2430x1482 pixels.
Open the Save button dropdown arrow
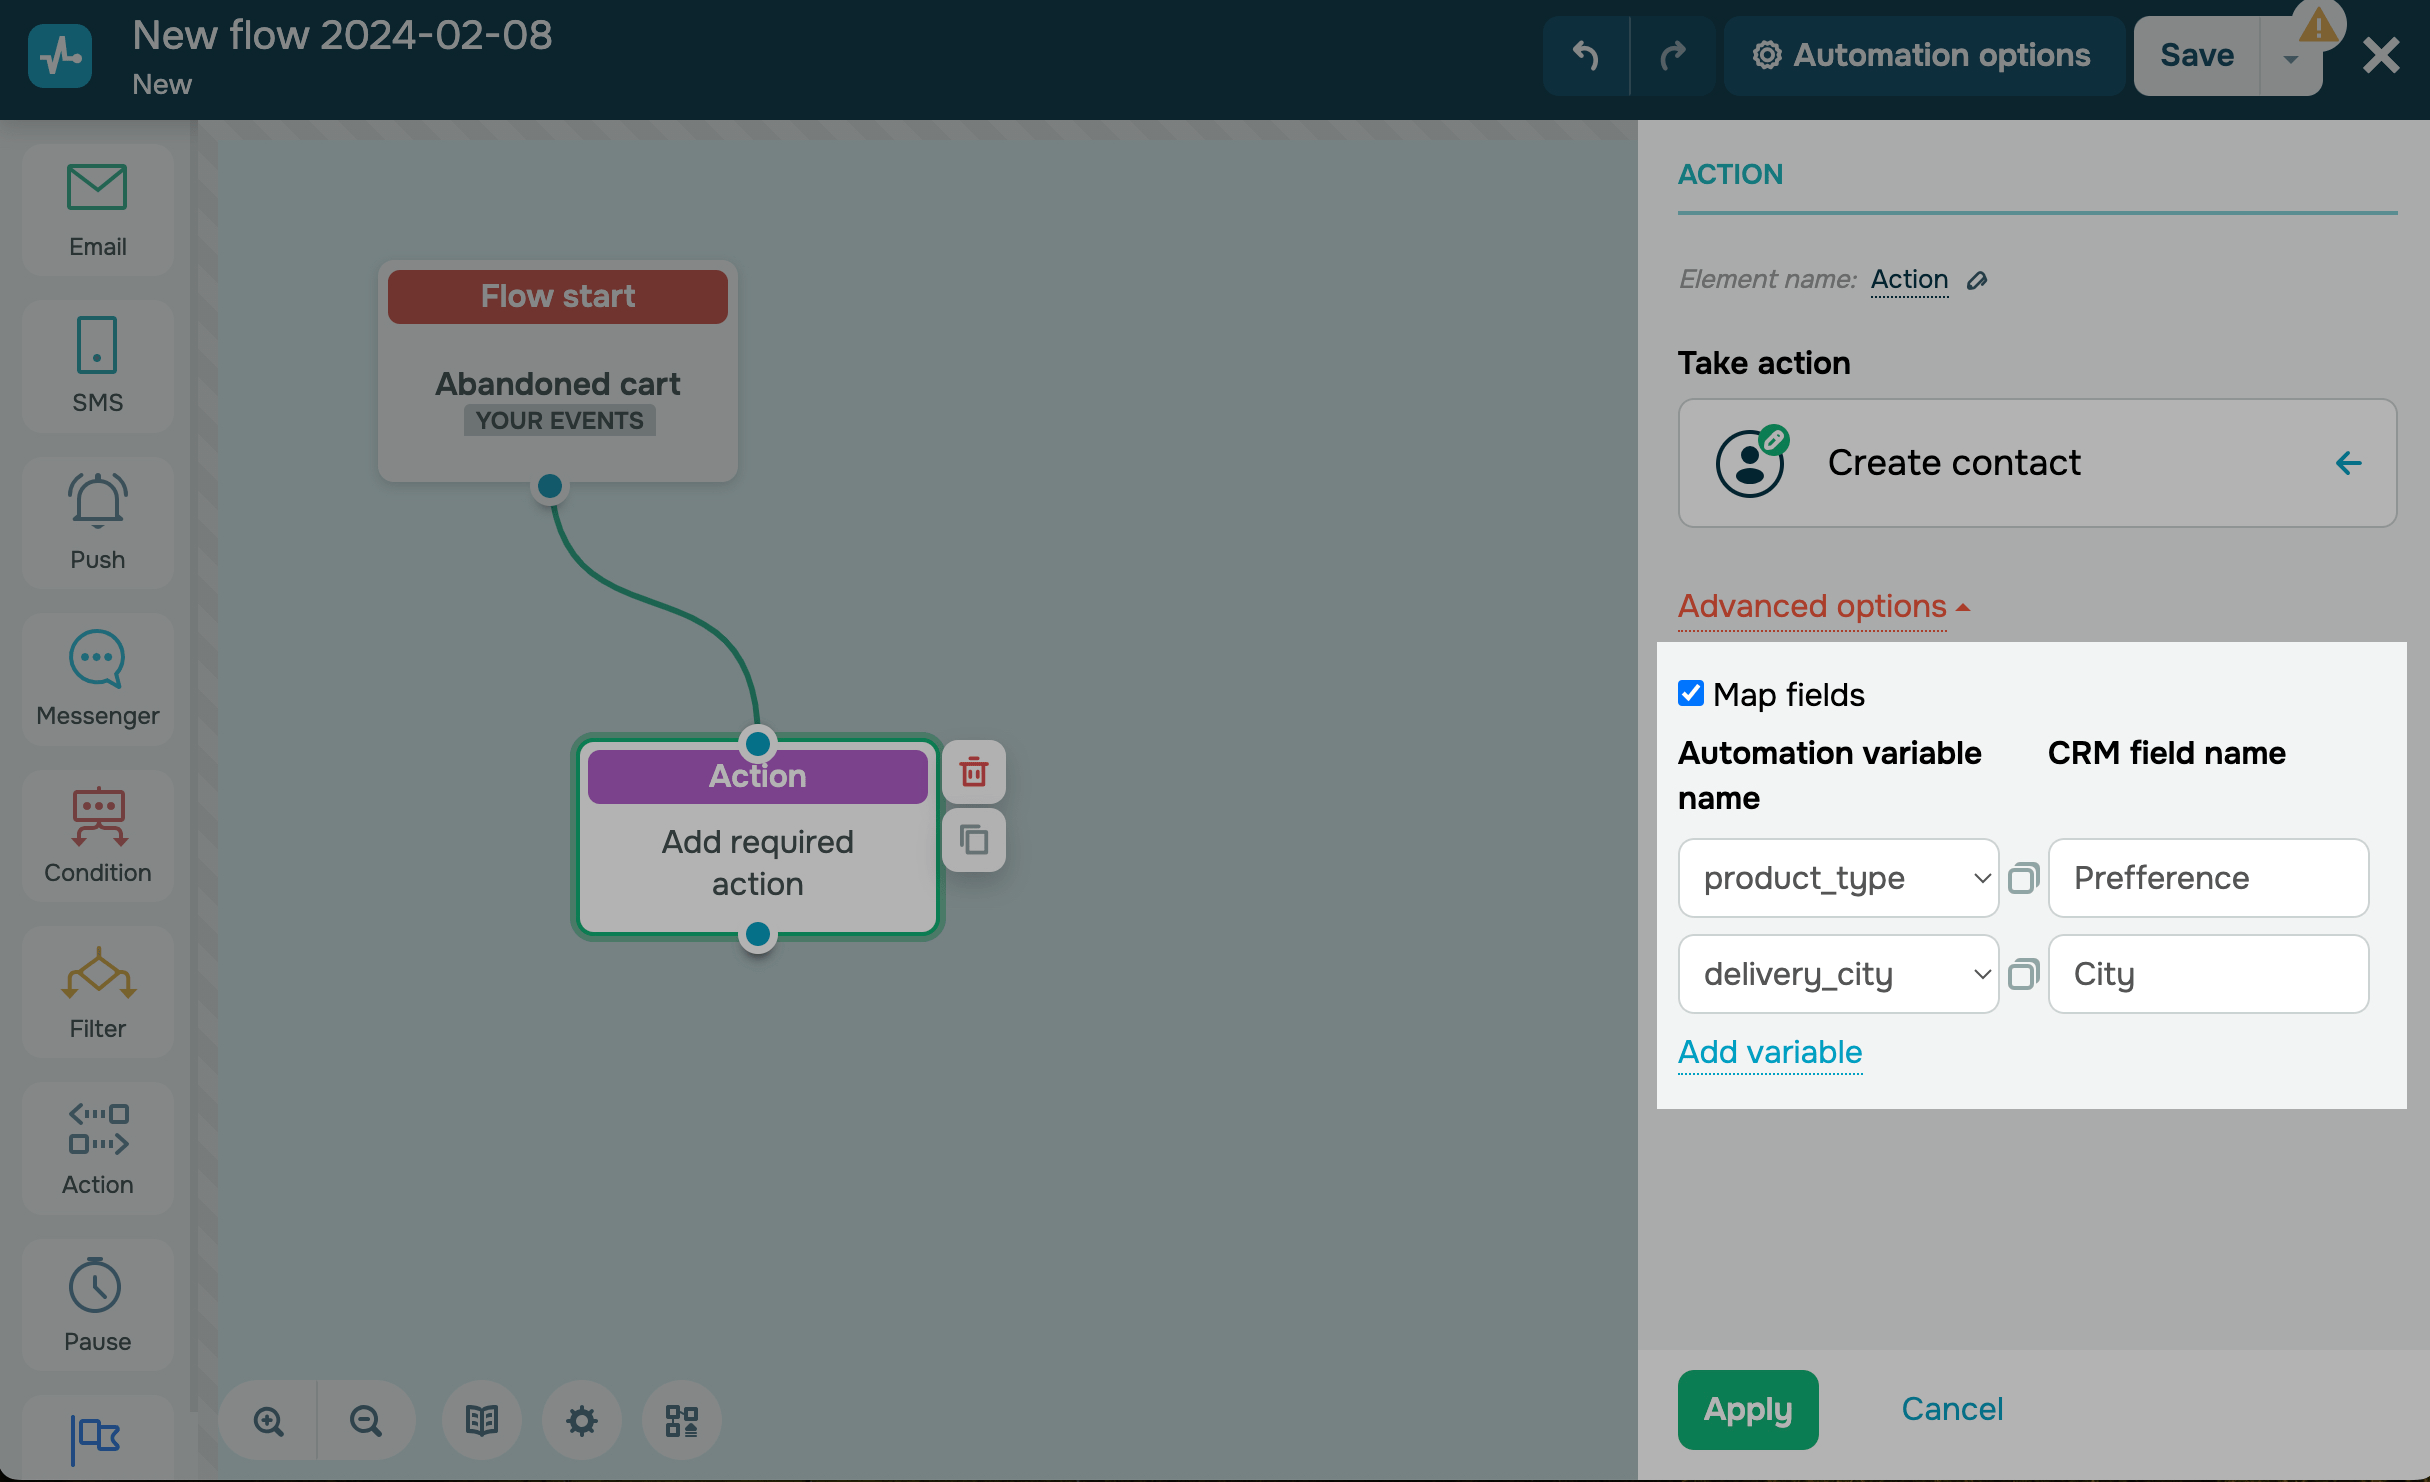(x=2290, y=57)
